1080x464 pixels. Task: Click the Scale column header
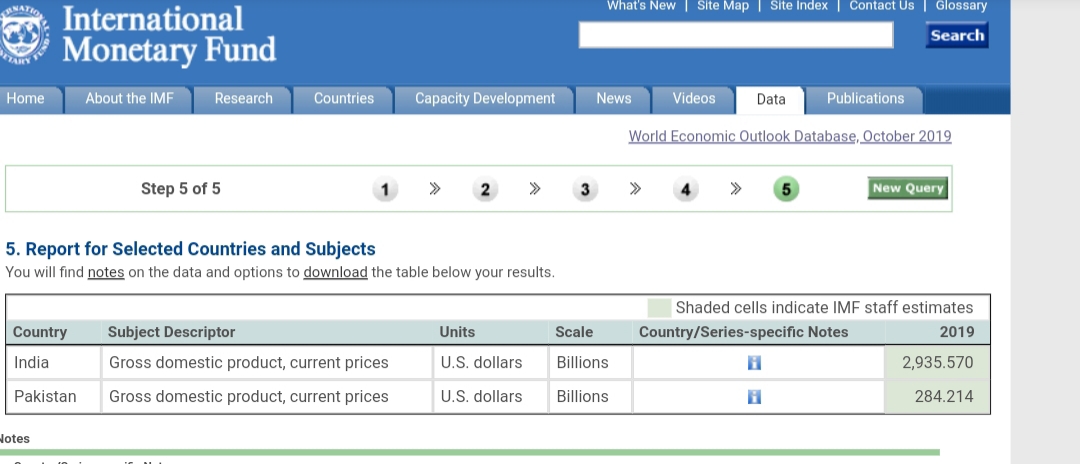point(590,333)
